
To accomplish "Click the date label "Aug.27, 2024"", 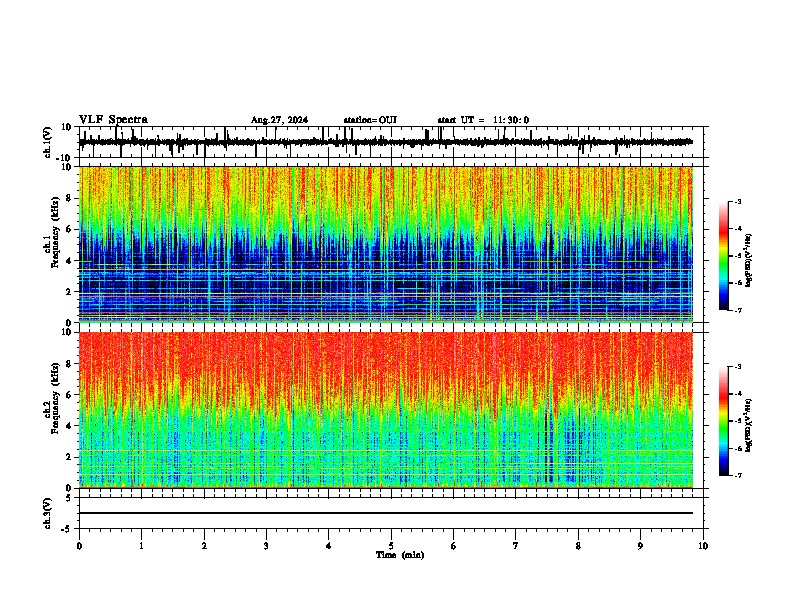I will click(279, 120).
